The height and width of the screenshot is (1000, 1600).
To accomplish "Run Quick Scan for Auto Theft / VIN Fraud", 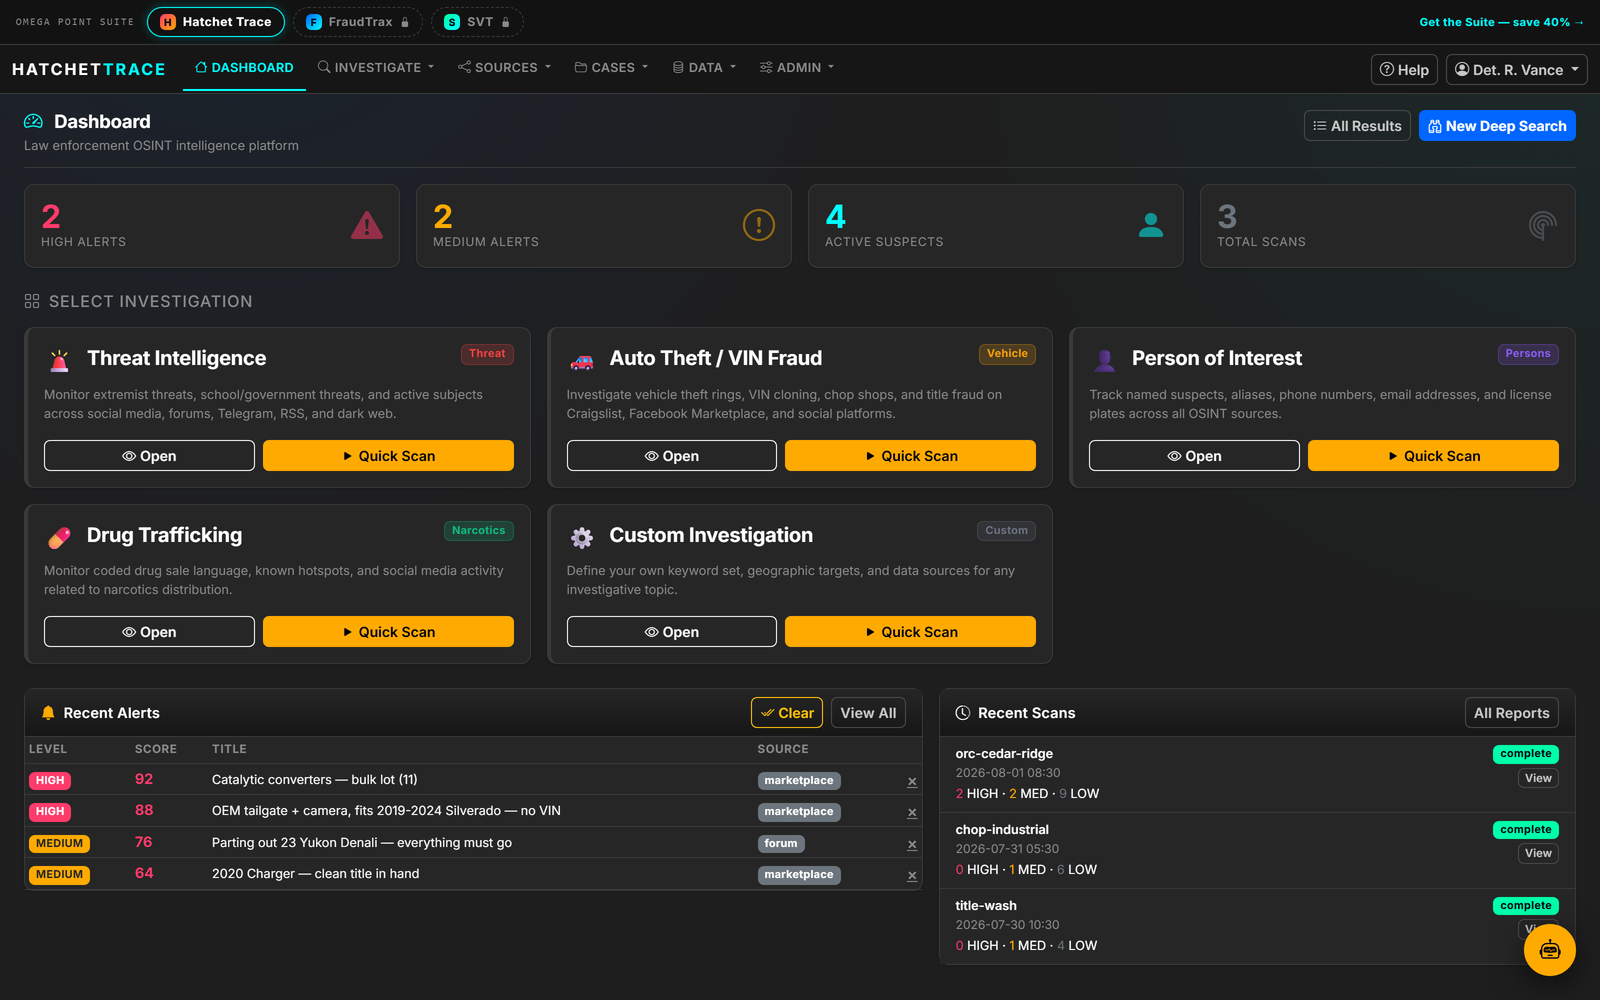I will pos(910,456).
